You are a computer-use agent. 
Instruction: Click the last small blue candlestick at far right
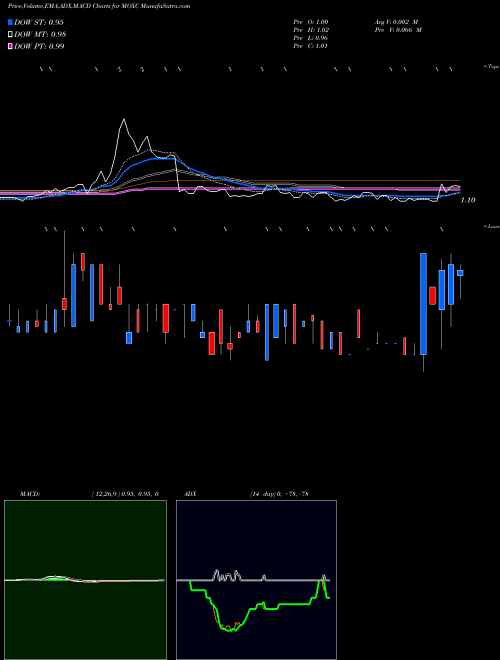click(460, 273)
